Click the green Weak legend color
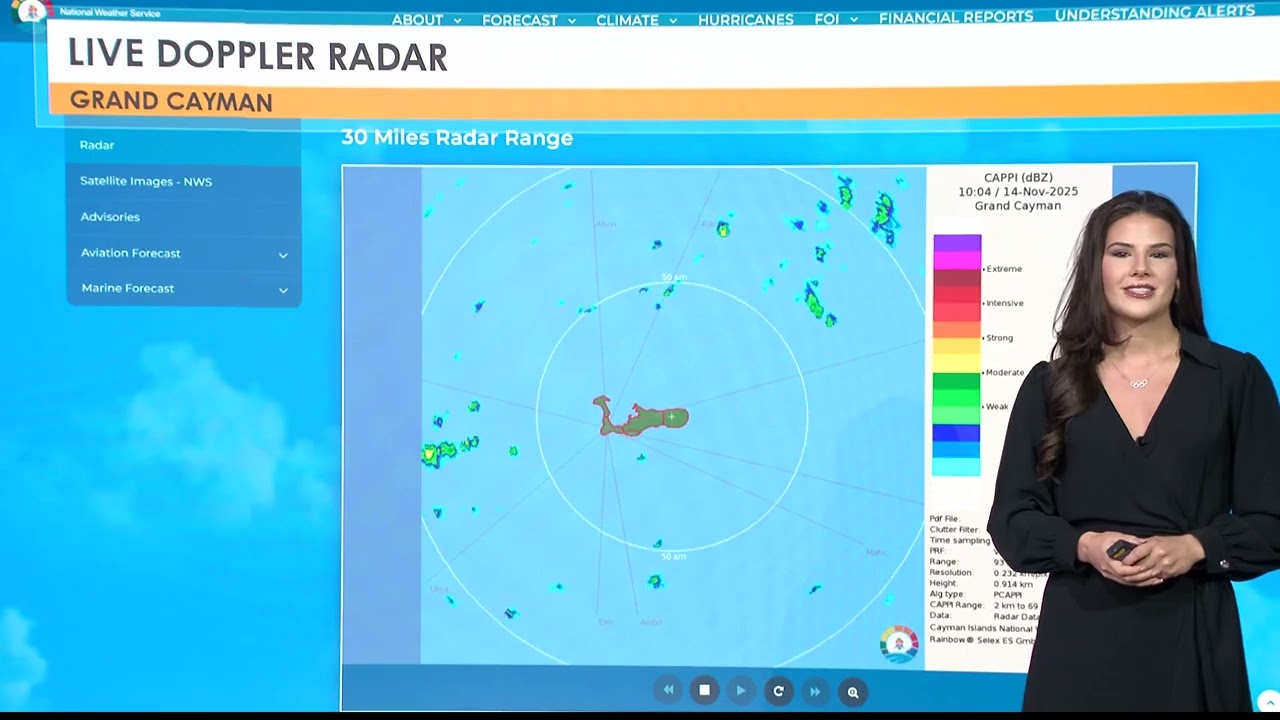The width and height of the screenshot is (1280, 720). click(x=957, y=406)
